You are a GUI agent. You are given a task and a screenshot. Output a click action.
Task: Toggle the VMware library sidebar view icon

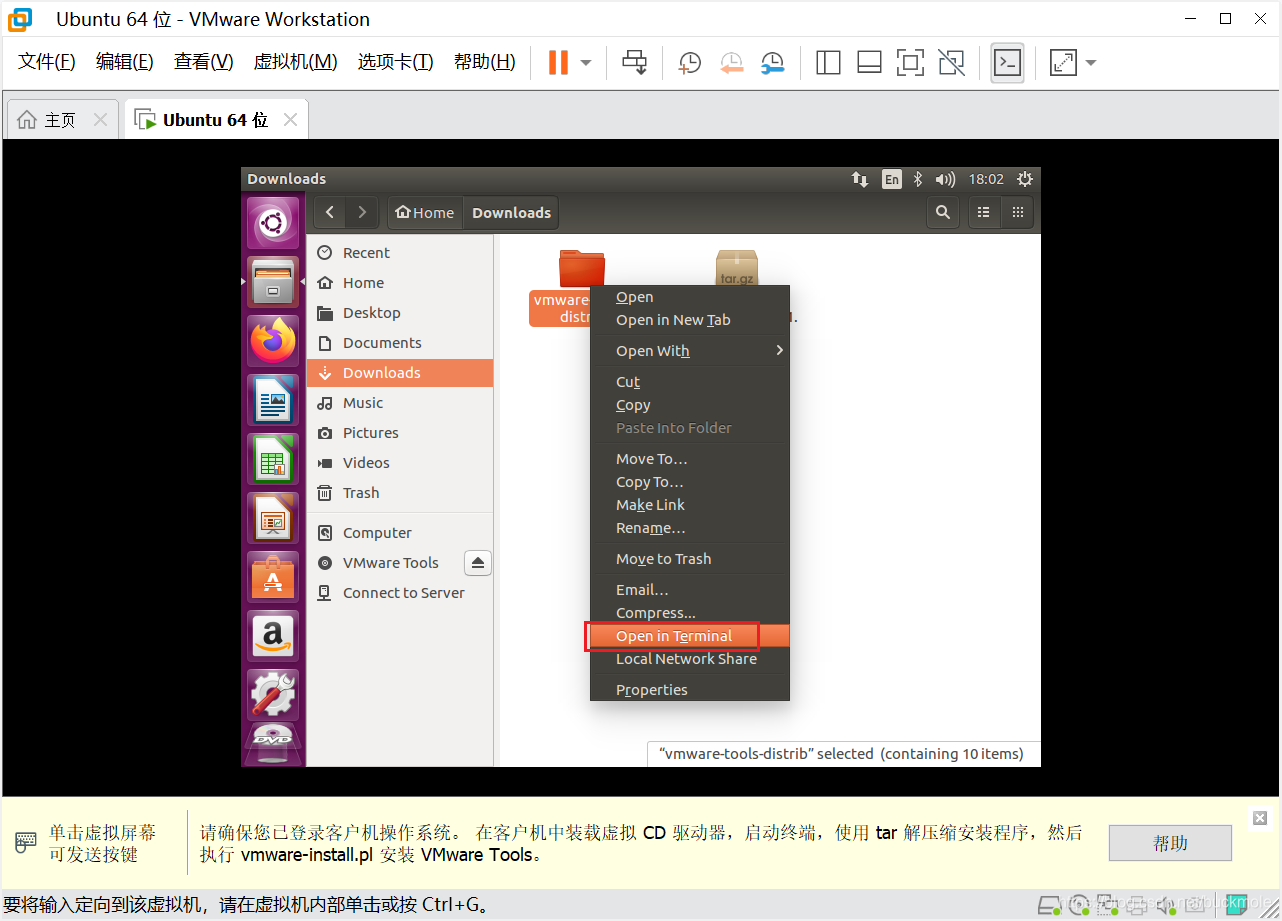click(x=828, y=62)
